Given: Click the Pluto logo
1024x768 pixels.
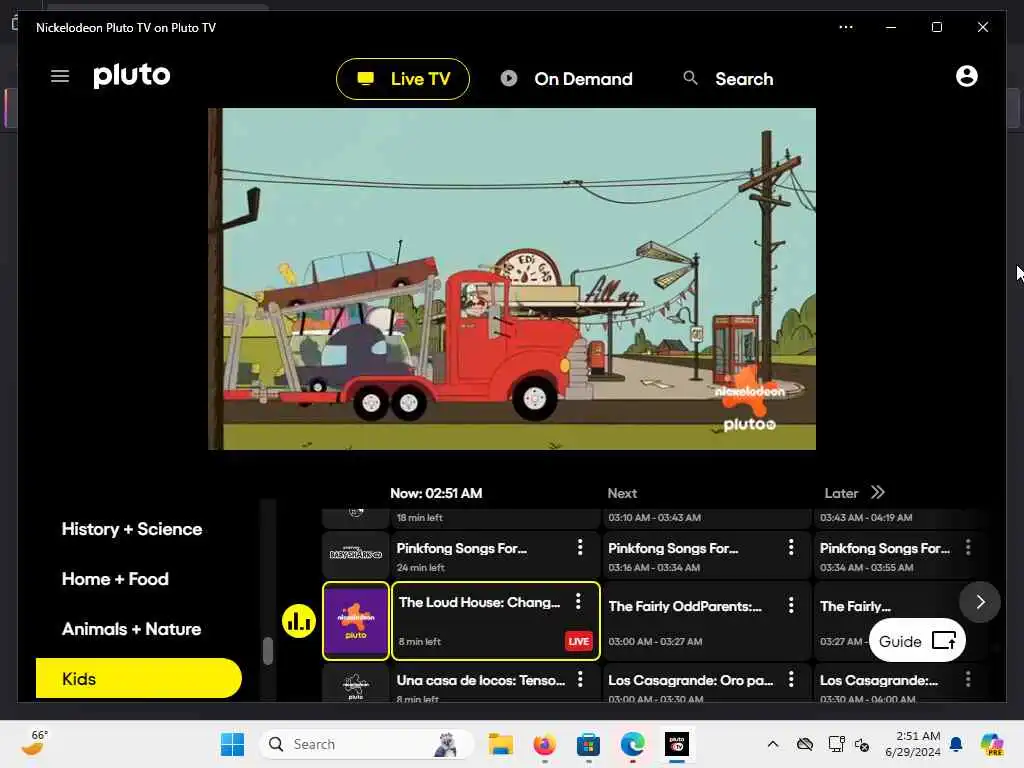Looking at the screenshot, I should (x=132, y=76).
